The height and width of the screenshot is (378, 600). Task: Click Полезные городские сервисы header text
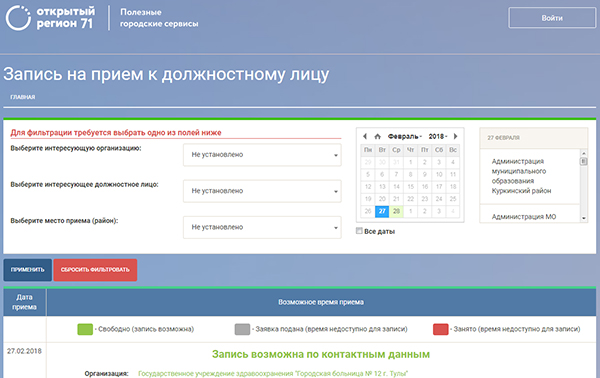click(159, 18)
